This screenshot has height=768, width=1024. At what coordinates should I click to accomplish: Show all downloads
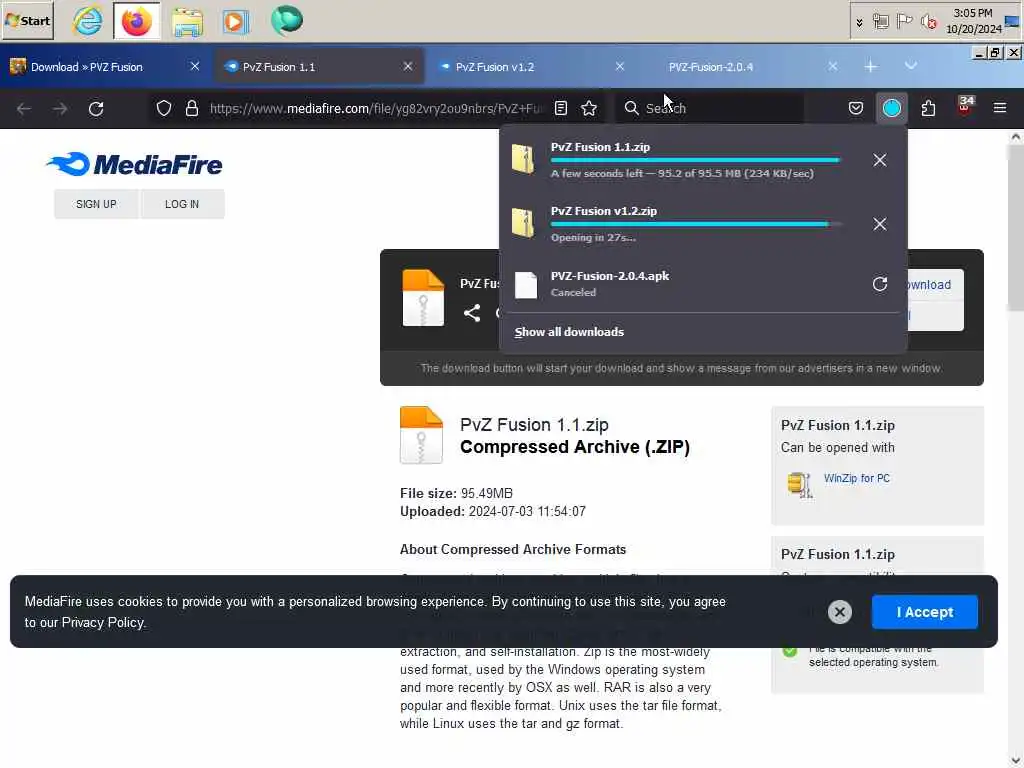[569, 332]
